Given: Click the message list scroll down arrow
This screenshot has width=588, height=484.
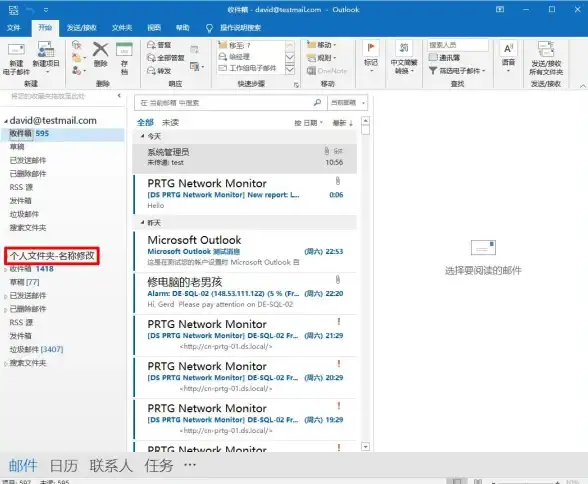Looking at the screenshot, I should 365,447.
